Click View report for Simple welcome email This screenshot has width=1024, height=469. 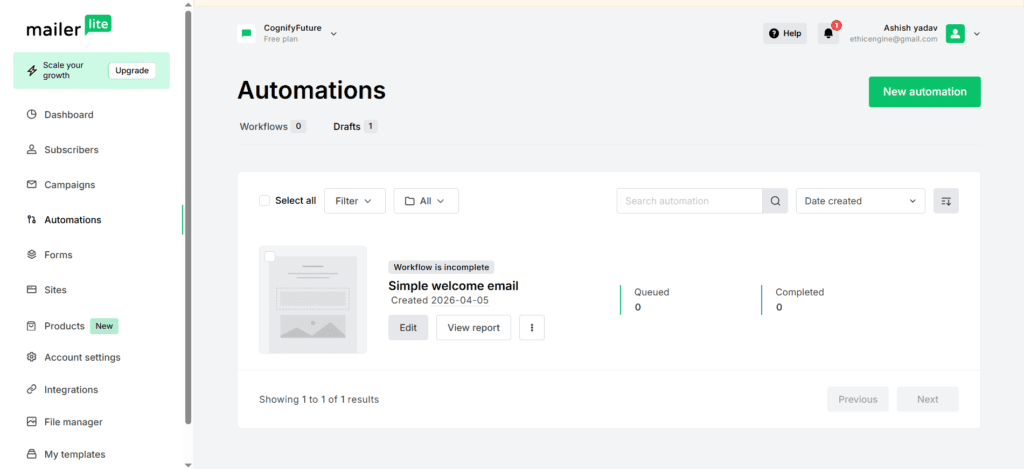pyautogui.click(x=473, y=328)
